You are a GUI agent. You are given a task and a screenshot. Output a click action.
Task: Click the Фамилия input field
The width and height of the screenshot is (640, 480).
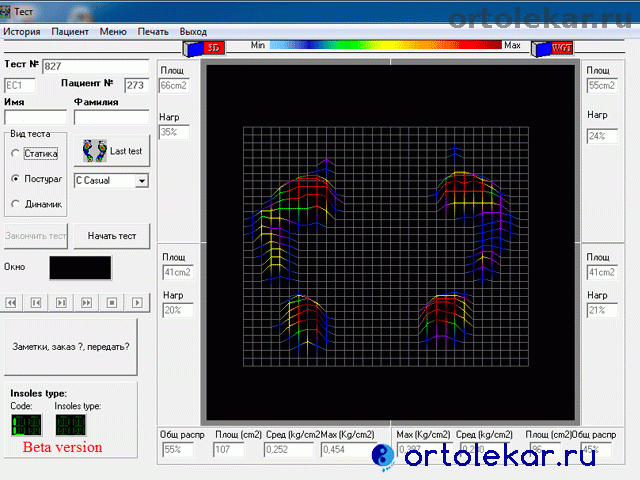pyautogui.click(x=111, y=118)
